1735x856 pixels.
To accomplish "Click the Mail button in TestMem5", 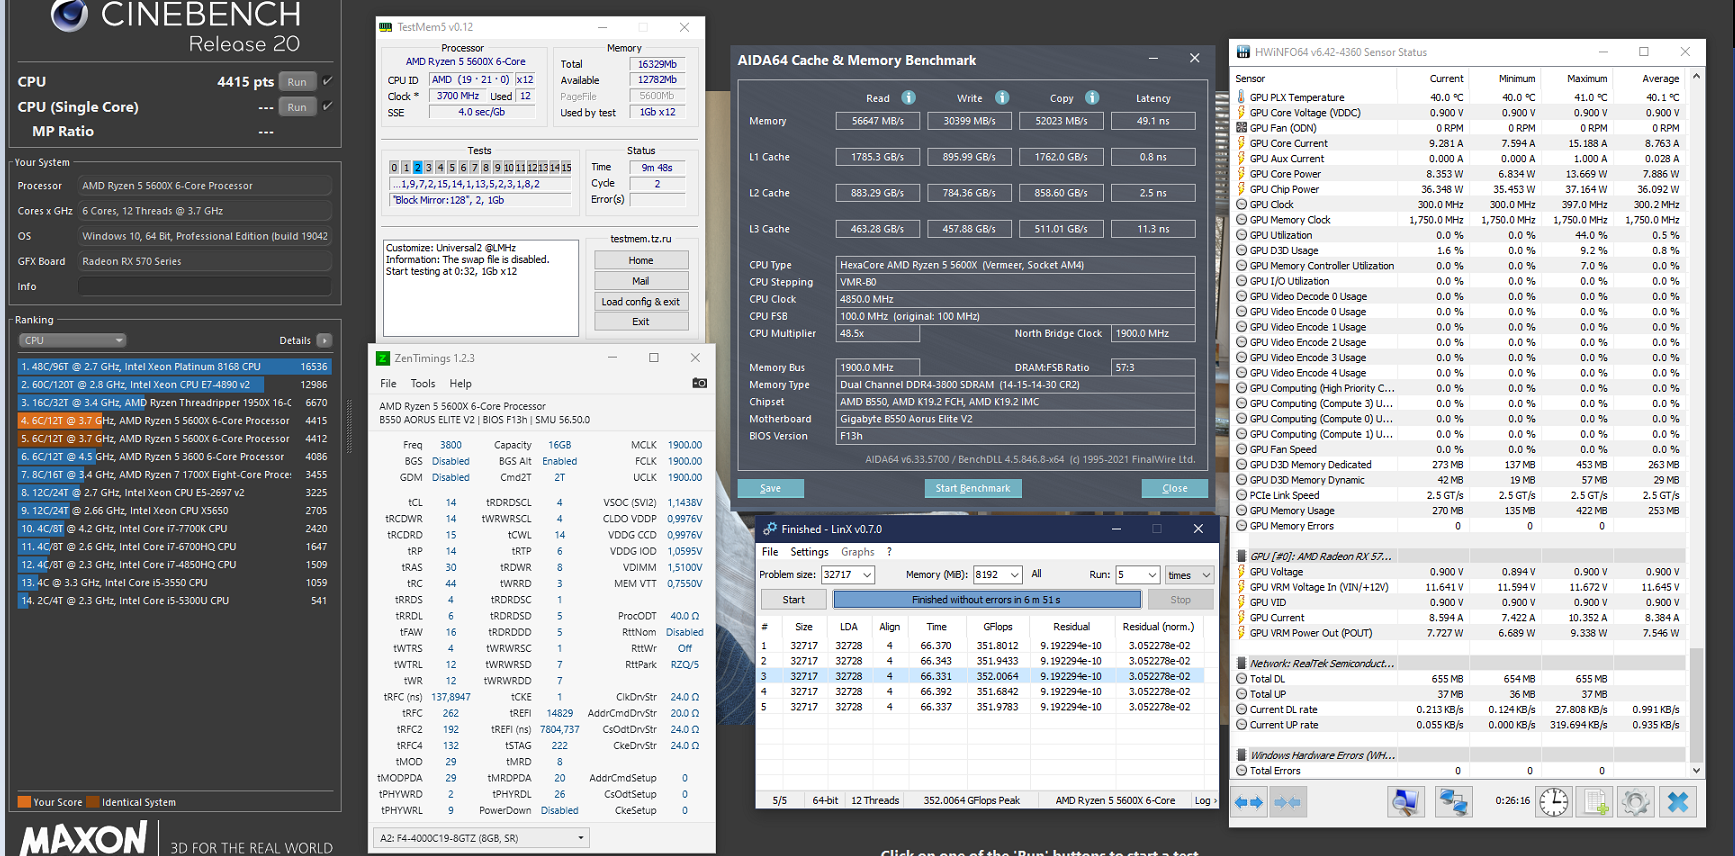I will pos(641,281).
